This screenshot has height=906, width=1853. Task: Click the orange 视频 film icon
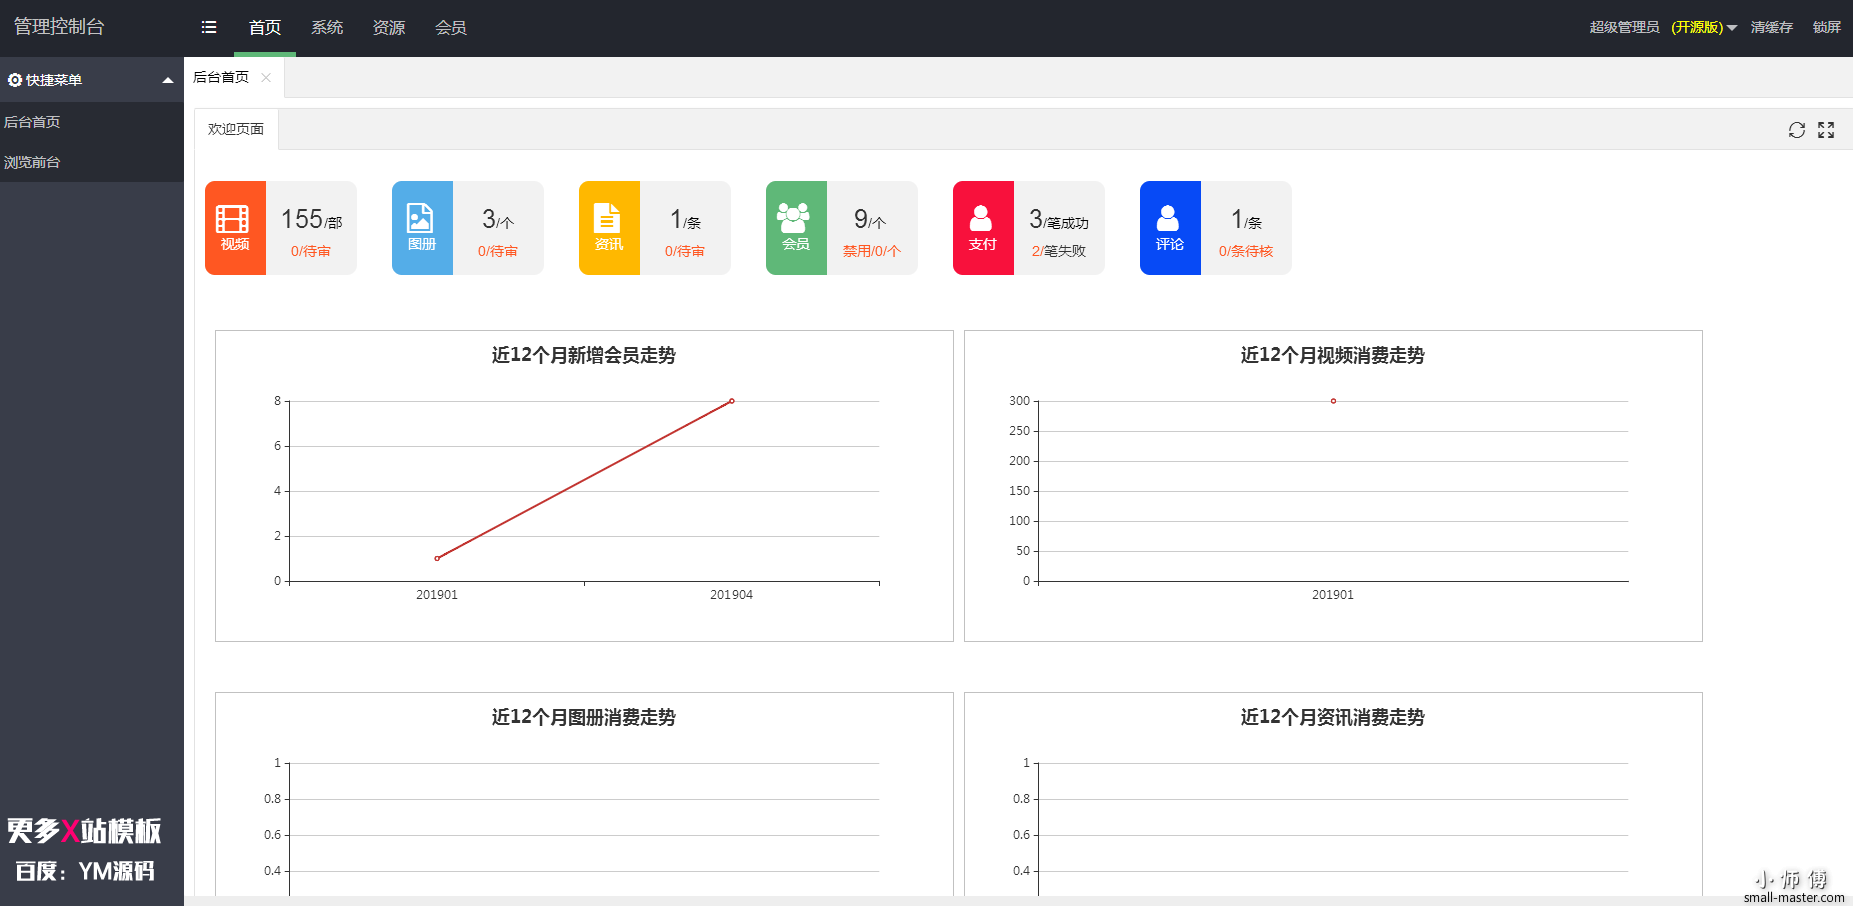(x=233, y=219)
